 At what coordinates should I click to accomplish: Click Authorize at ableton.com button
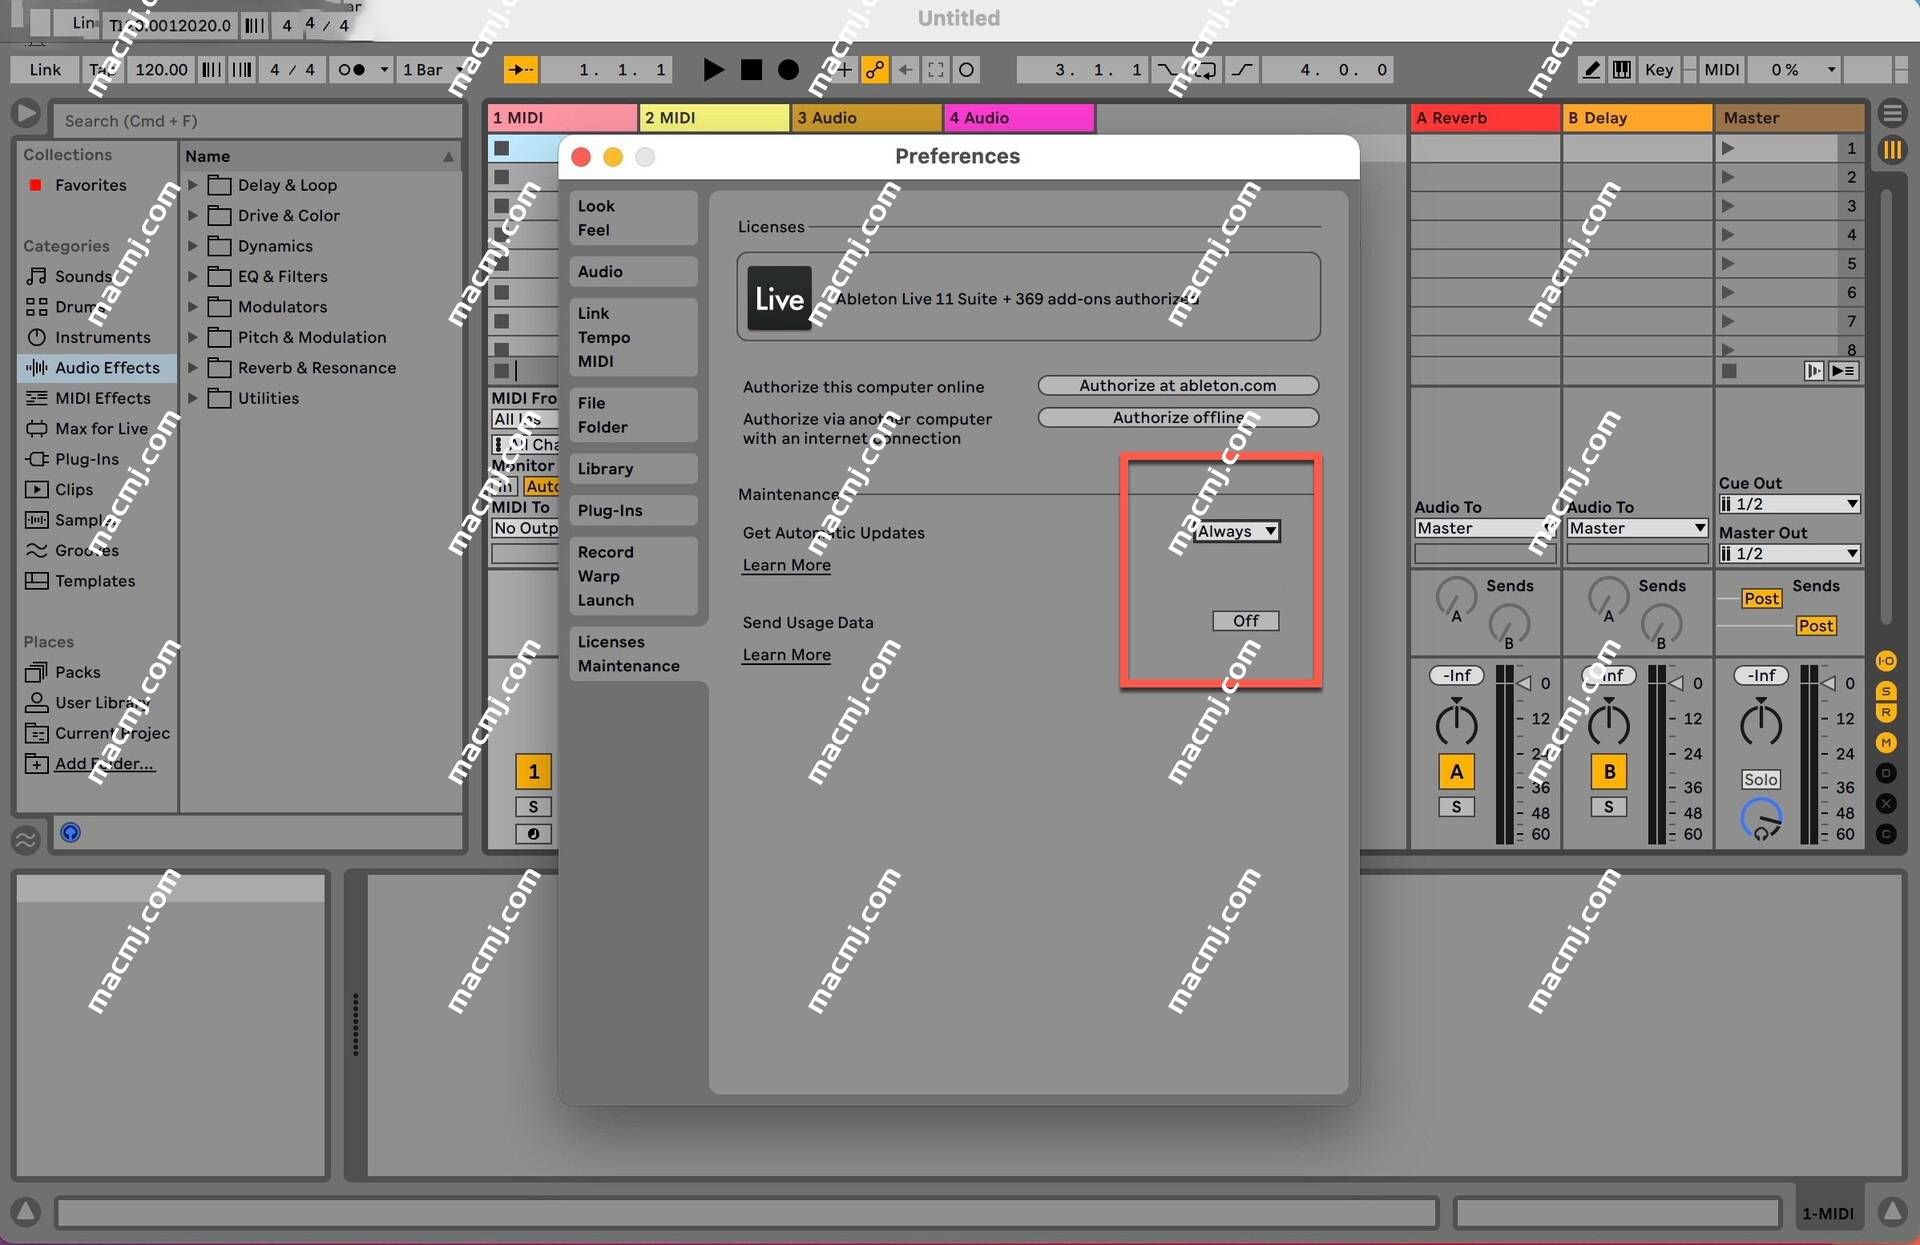(x=1177, y=385)
